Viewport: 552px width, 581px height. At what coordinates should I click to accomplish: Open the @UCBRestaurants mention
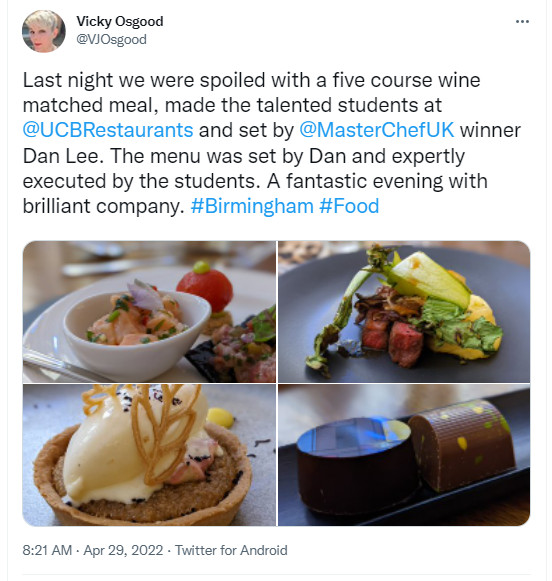[108, 130]
